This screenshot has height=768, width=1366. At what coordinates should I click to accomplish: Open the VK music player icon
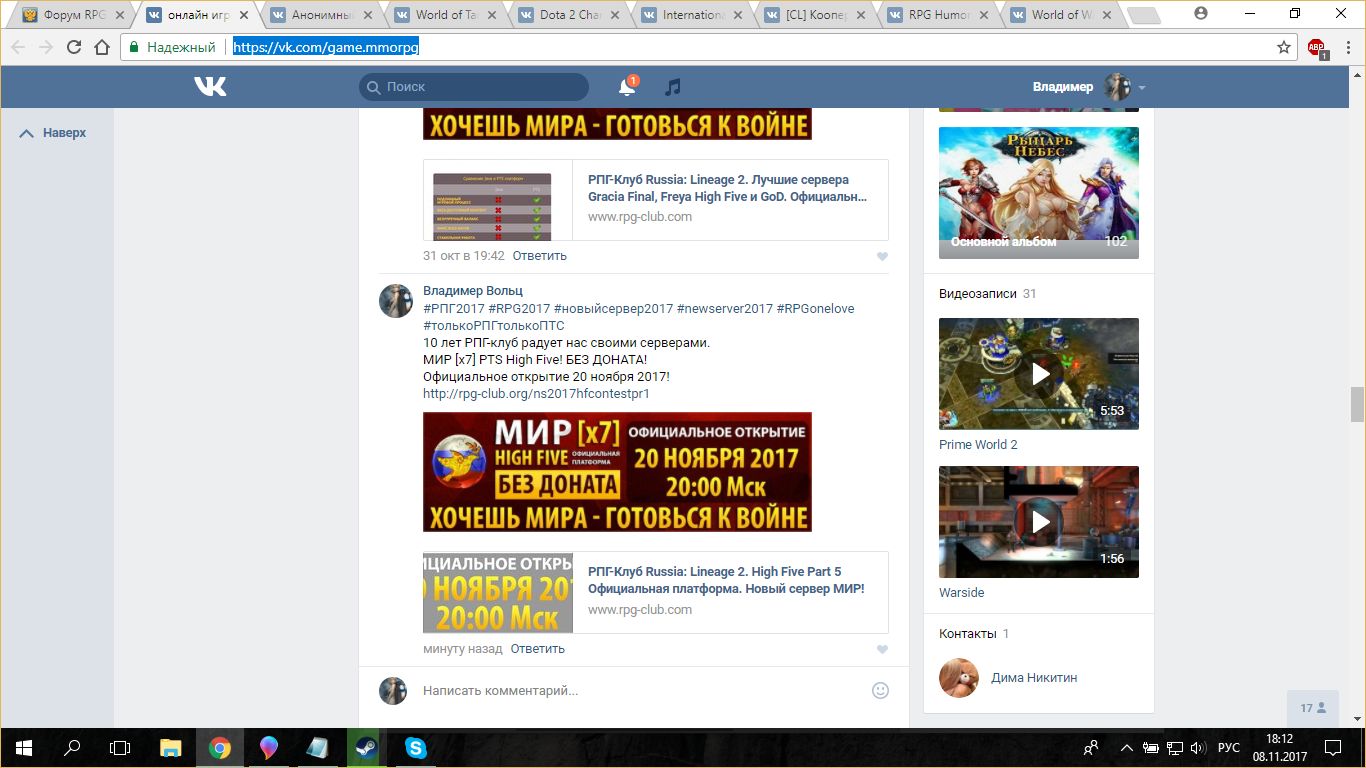click(x=673, y=87)
